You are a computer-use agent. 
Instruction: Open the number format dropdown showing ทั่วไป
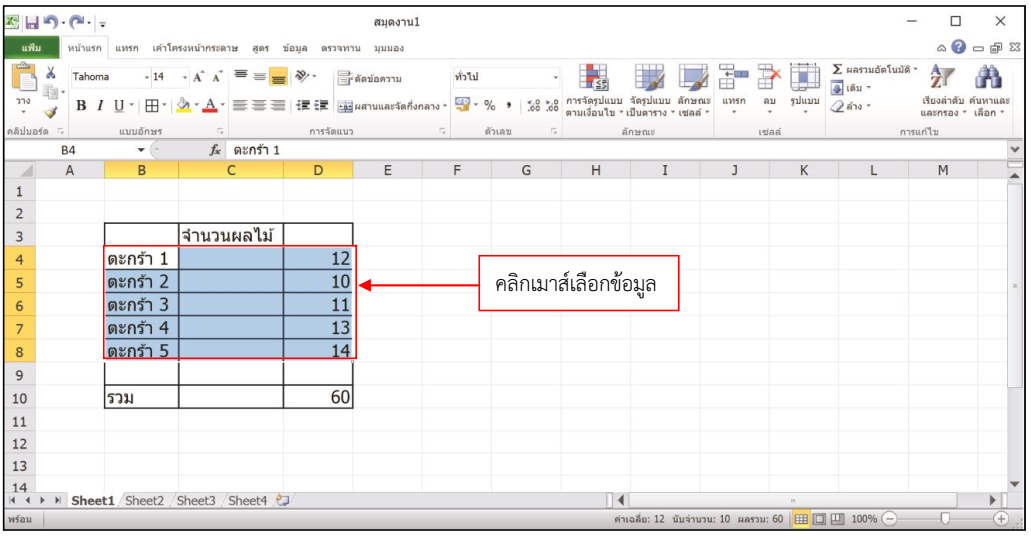(556, 77)
